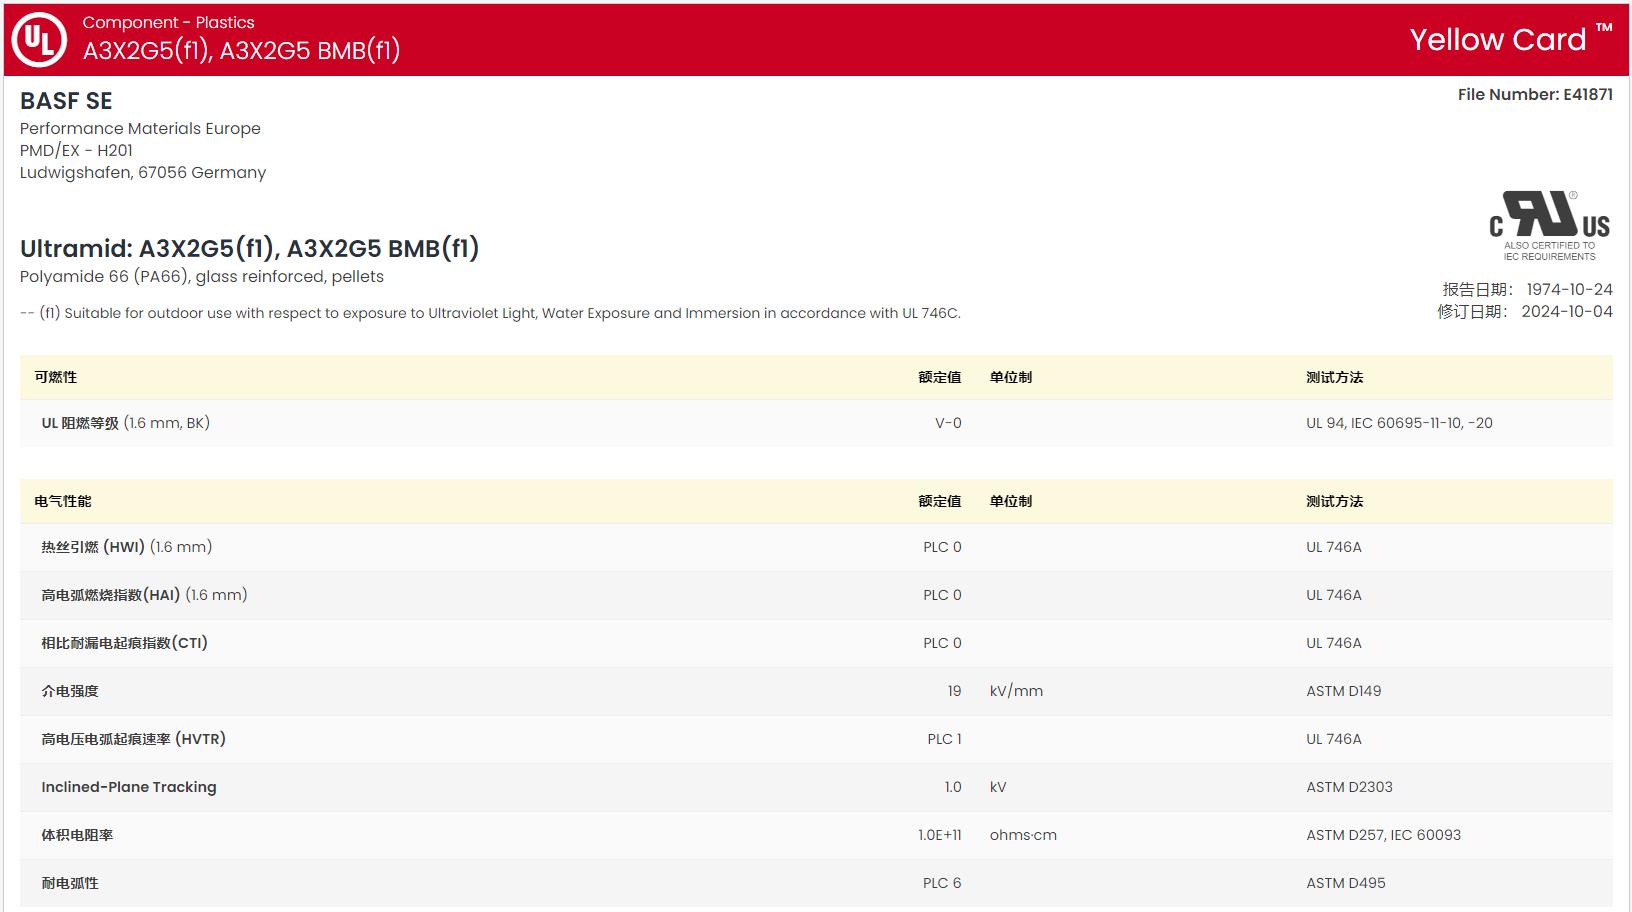Viewport: 1632px width, 912px height.
Task: Click 'UL 阻燃等级 (1.6 mm, BK)' row label
Action: (125, 423)
